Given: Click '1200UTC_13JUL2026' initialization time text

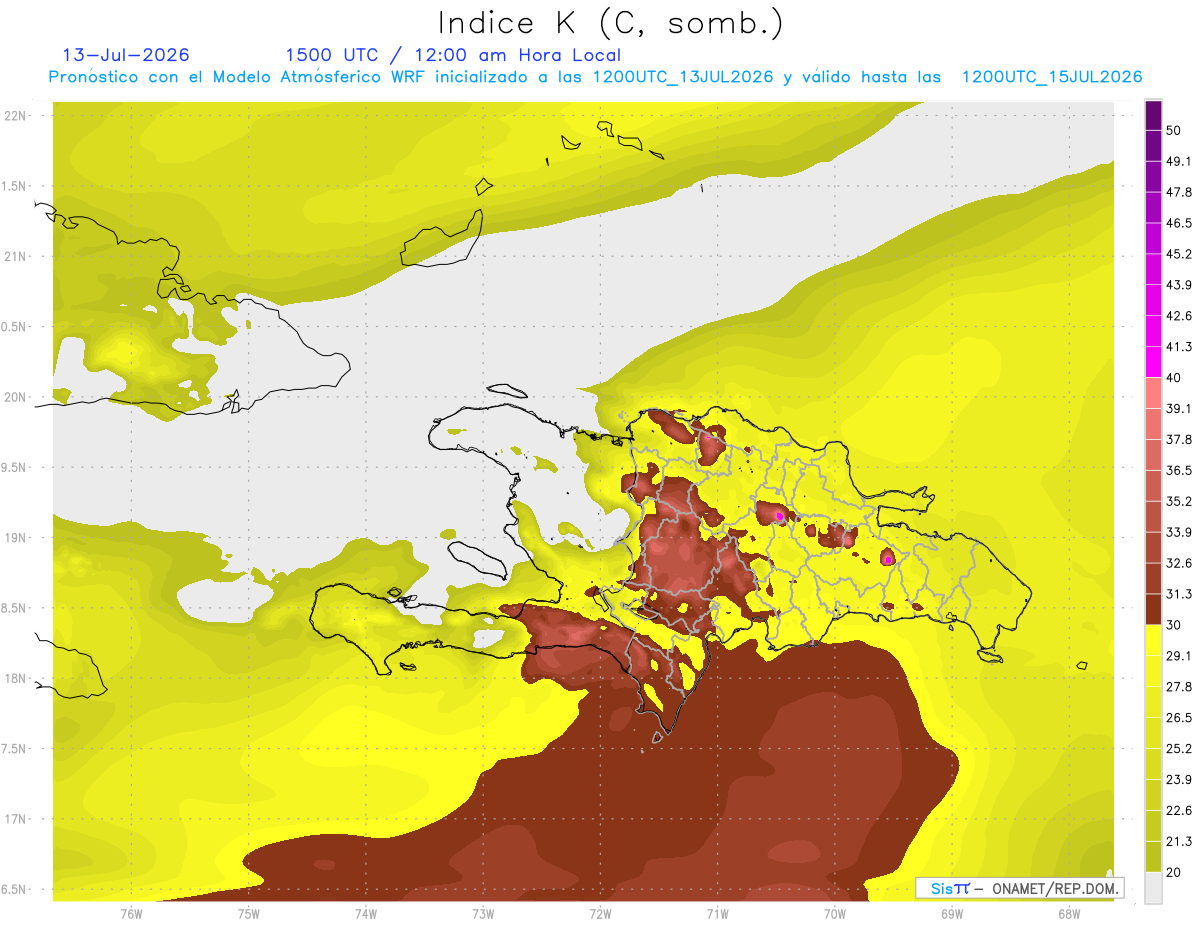Looking at the screenshot, I should [683, 77].
